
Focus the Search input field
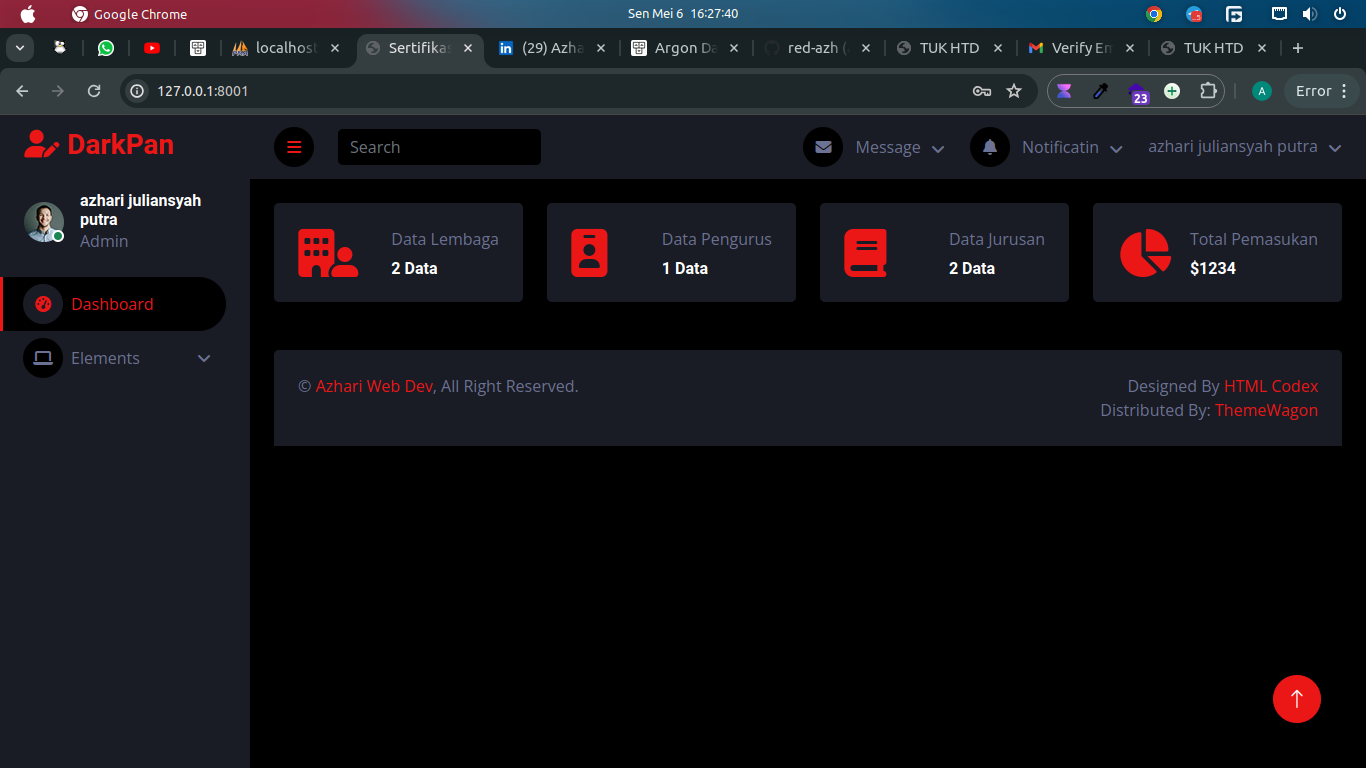click(x=439, y=147)
